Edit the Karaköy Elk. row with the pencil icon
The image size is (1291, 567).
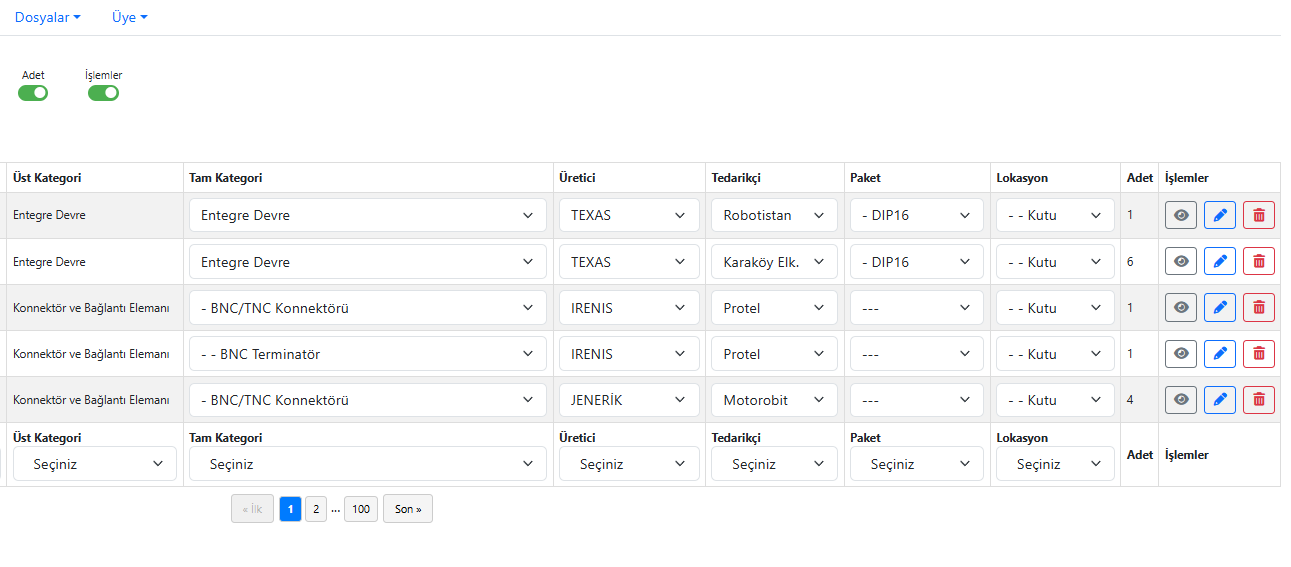(1219, 261)
